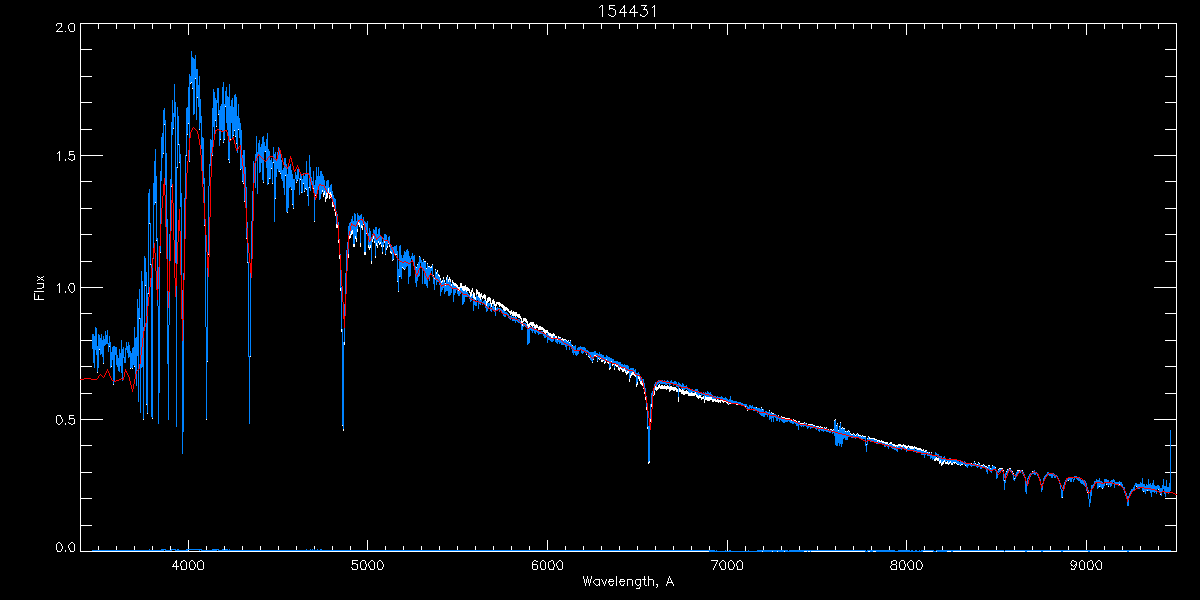
Task: Click the blue spike at far right edge
Action: 1170,433
